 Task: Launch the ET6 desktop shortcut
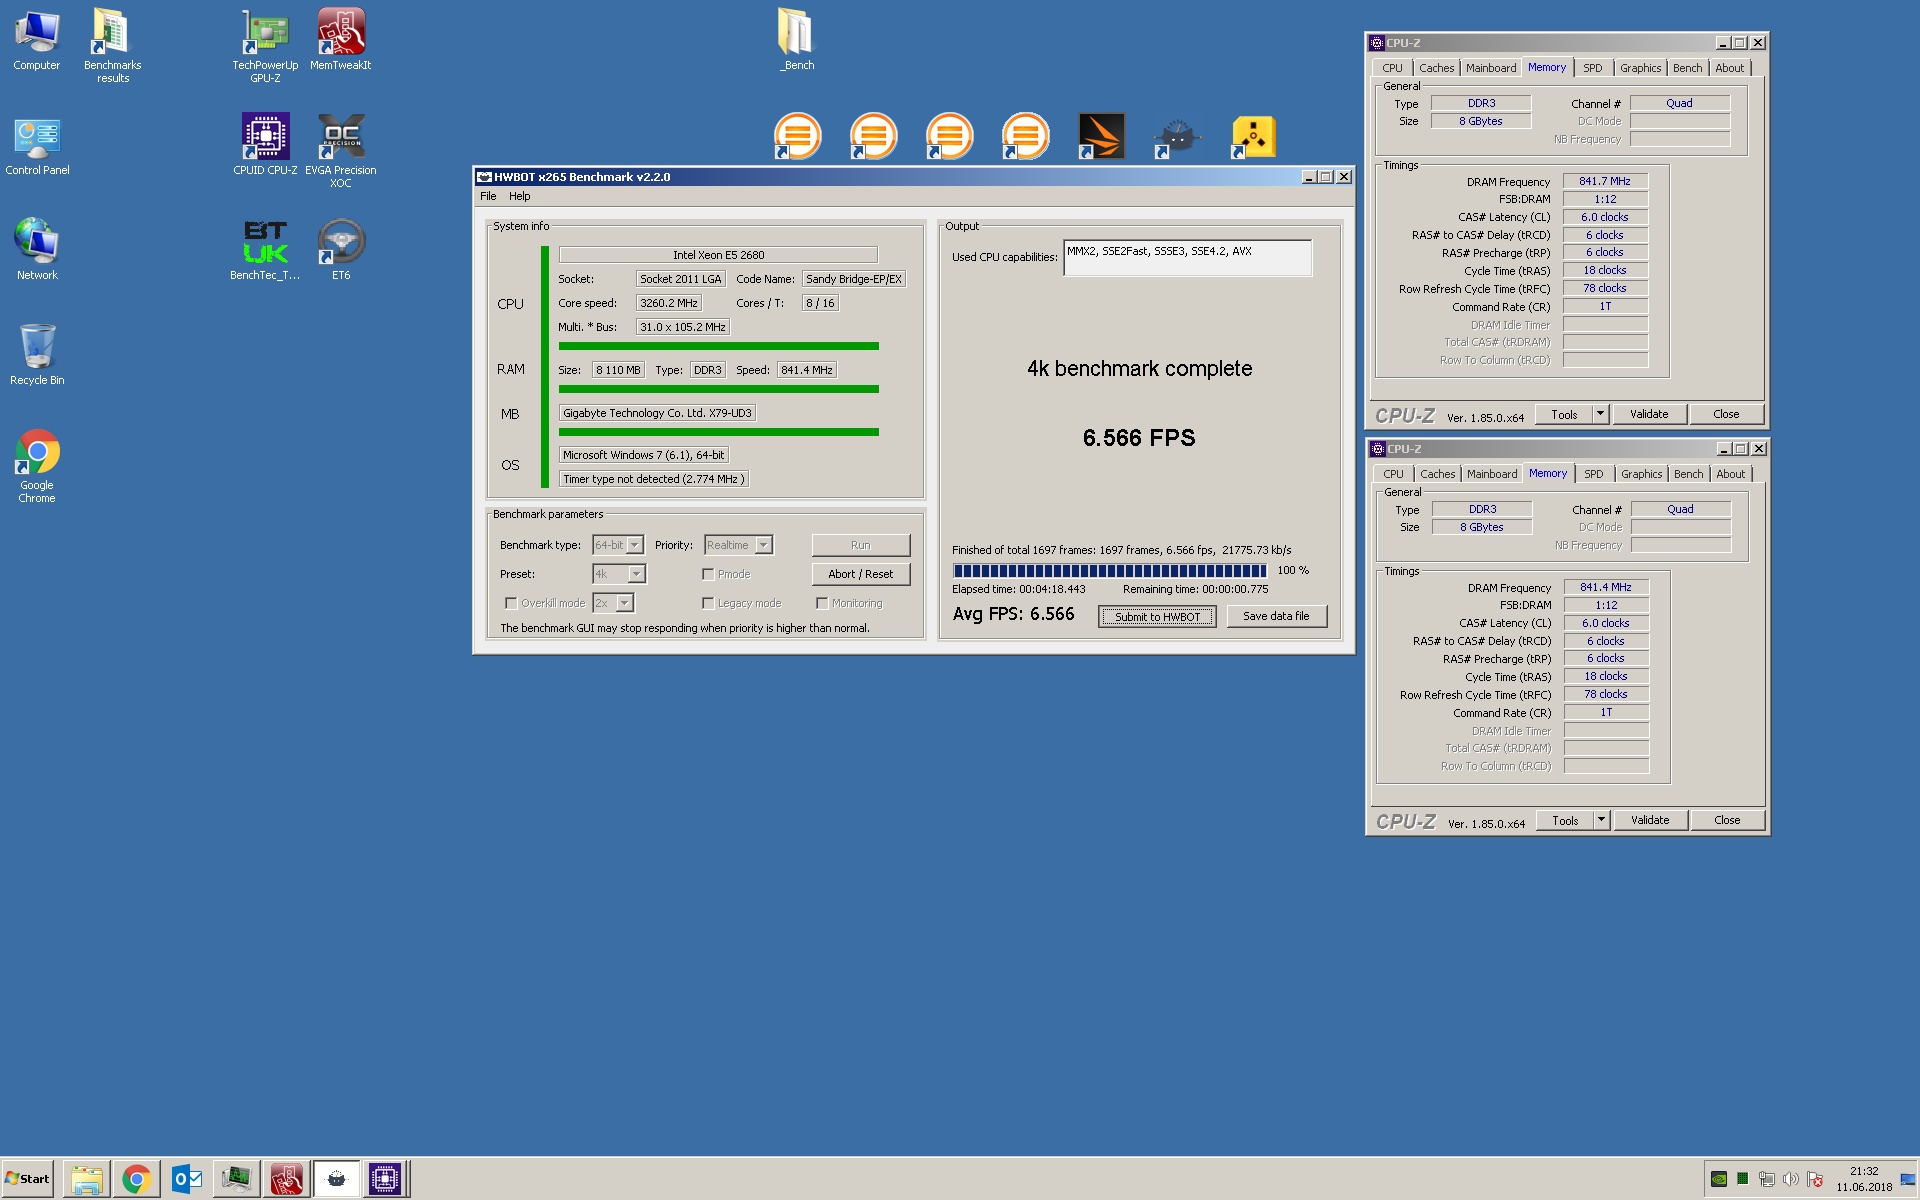click(x=341, y=250)
